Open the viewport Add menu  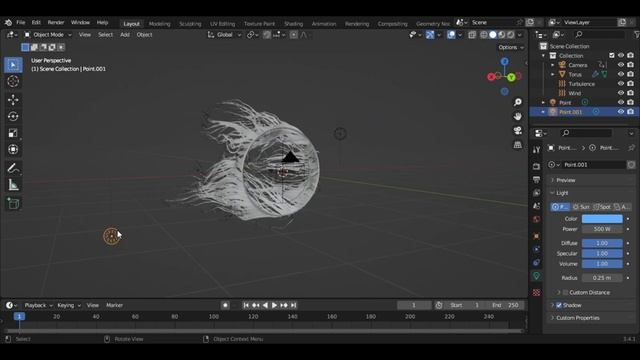click(125, 35)
